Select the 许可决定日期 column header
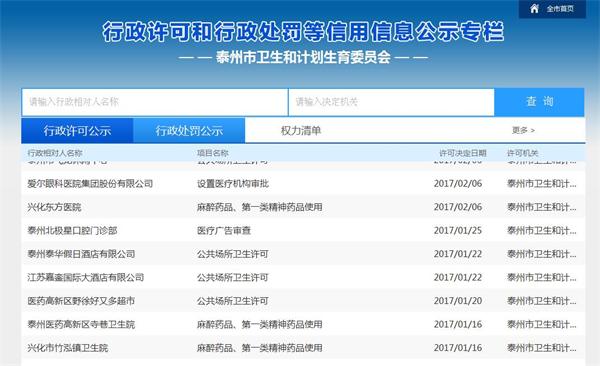600x366 pixels. click(x=463, y=153)
